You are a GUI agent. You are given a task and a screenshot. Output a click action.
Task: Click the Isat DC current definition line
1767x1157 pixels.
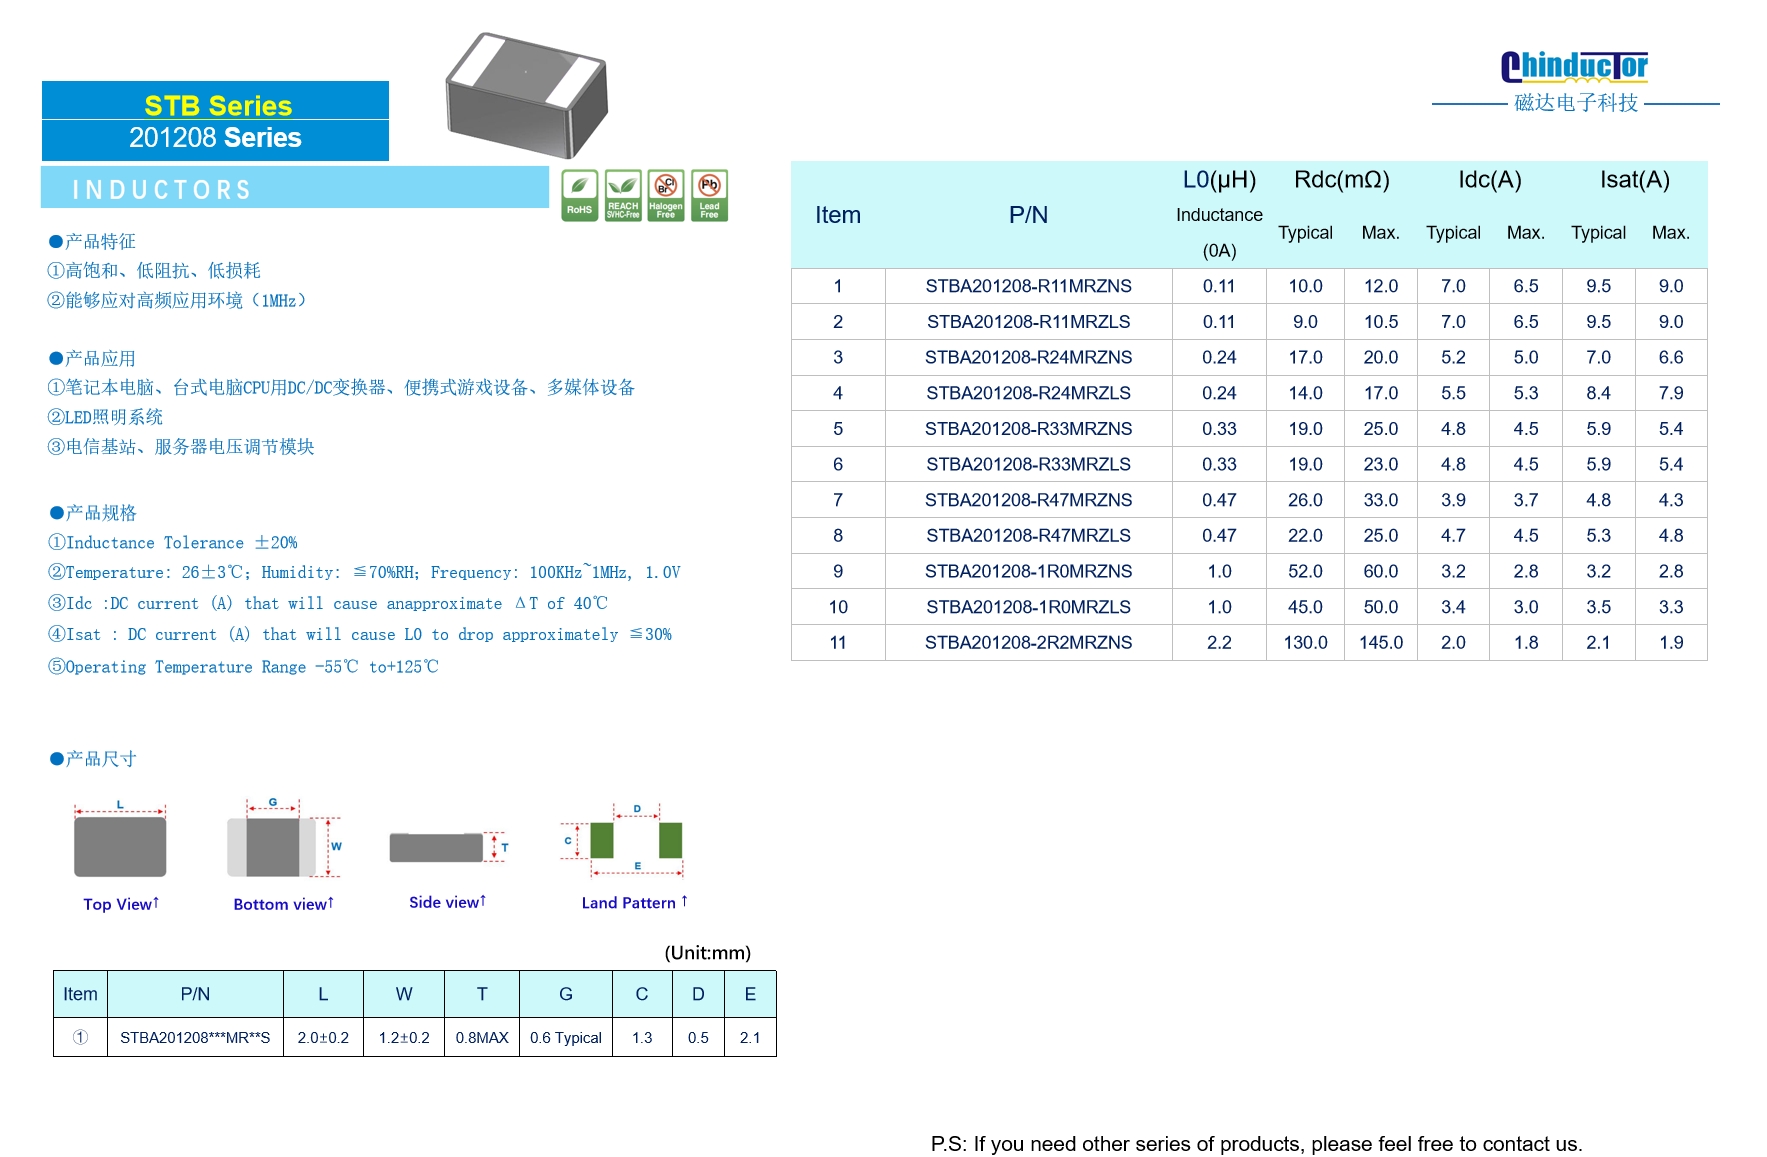pyautogui.click(x=360, y=635)
